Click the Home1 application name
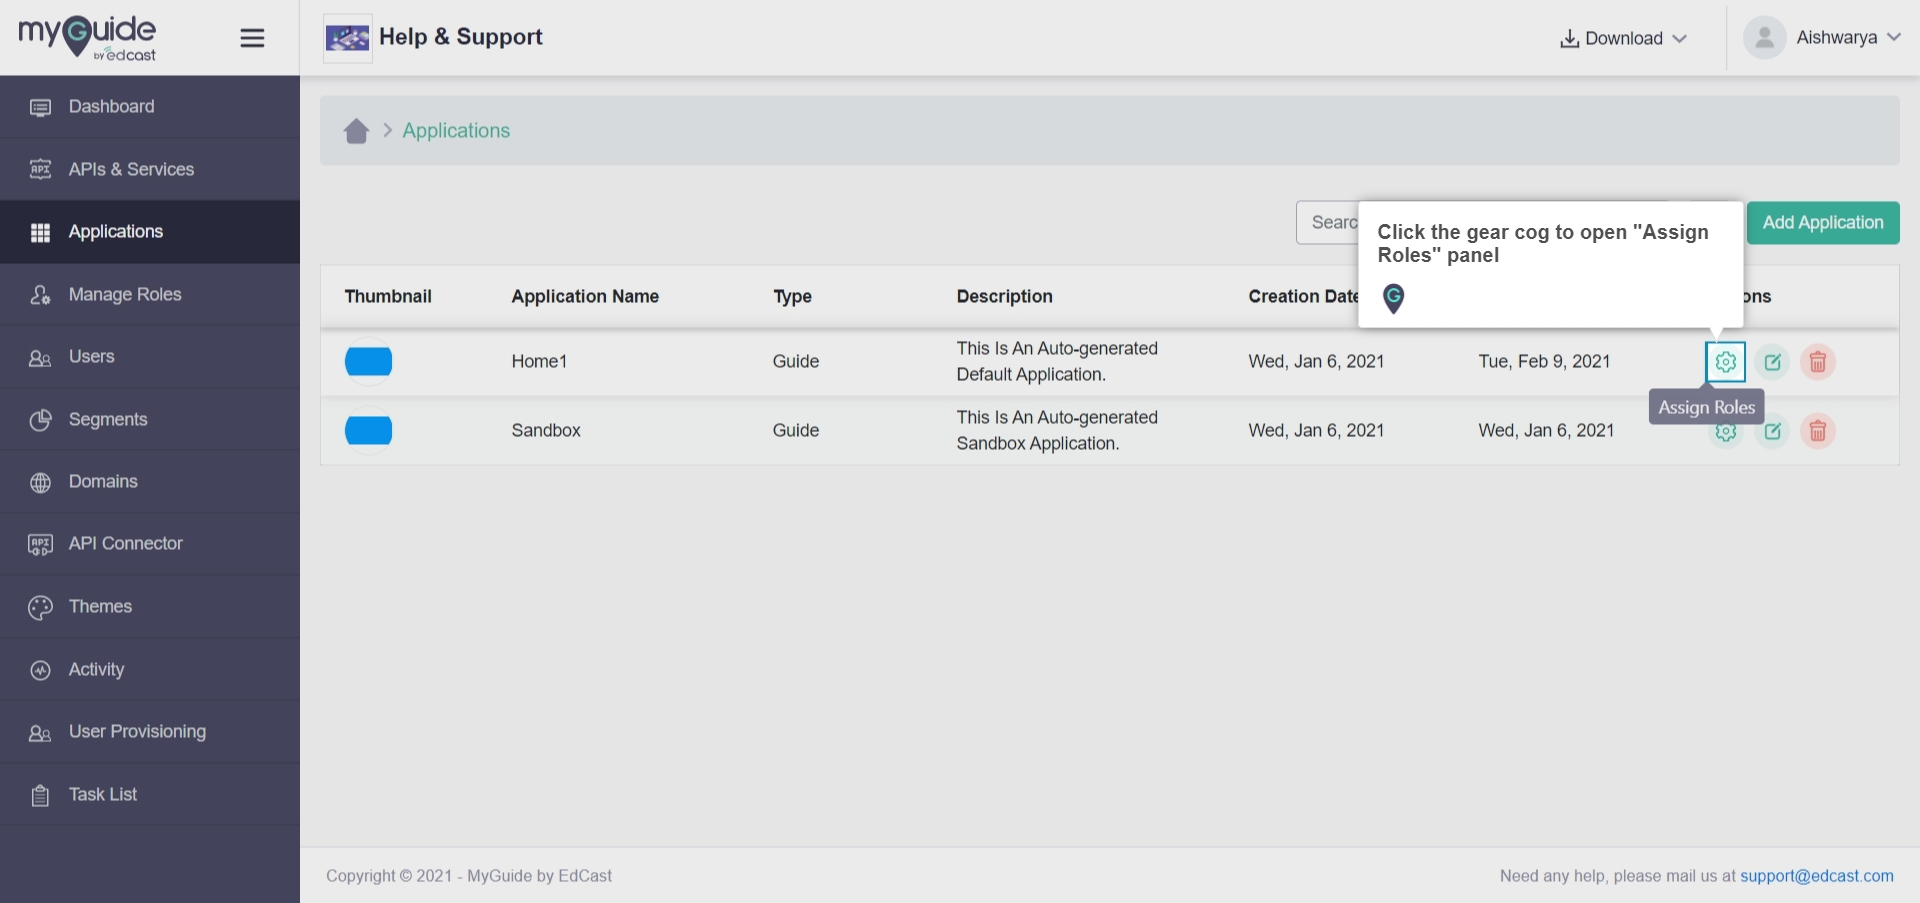 [x=539, y=362]
